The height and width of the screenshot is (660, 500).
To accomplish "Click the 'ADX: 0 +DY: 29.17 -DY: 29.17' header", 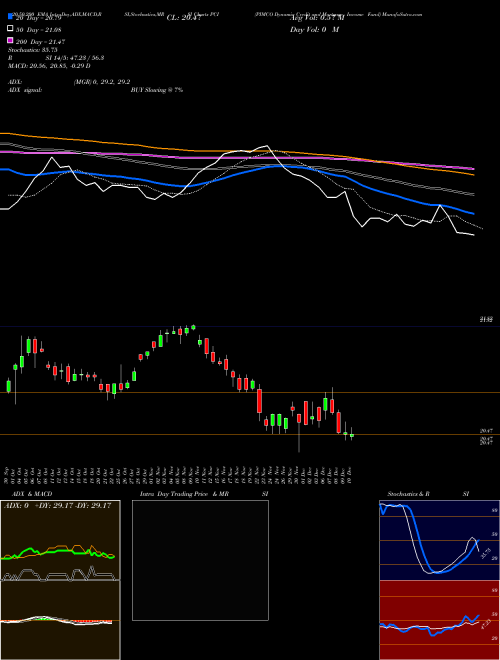I will [x=57, y=506].
